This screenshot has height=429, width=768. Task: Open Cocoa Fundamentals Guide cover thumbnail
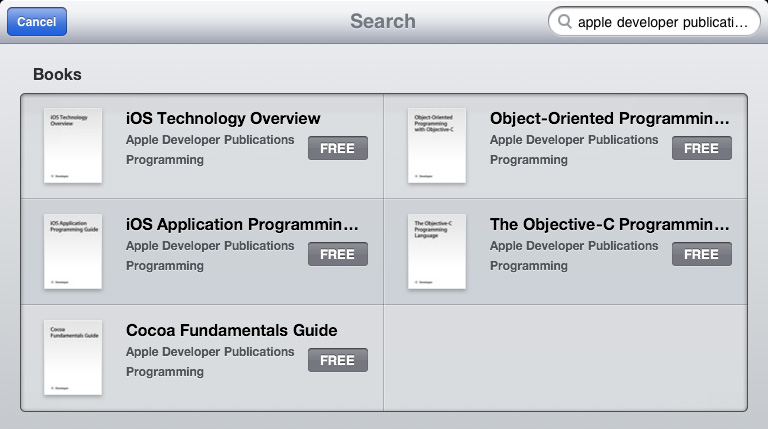pos(73,358)
